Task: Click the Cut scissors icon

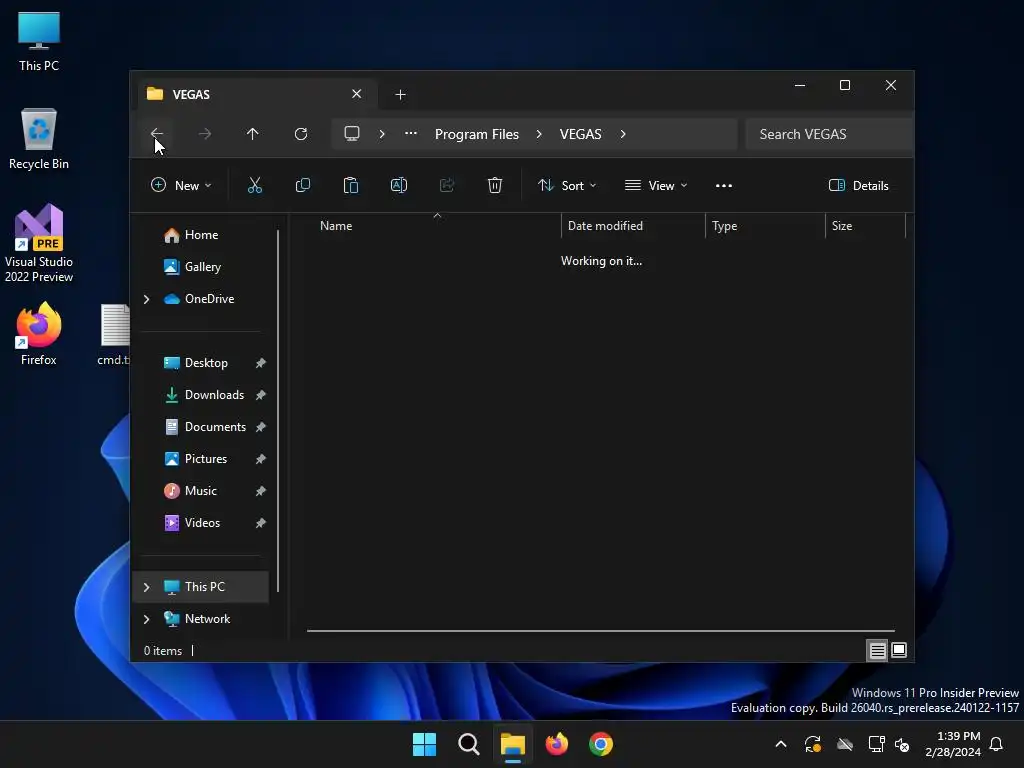Action: coord(255,185)
